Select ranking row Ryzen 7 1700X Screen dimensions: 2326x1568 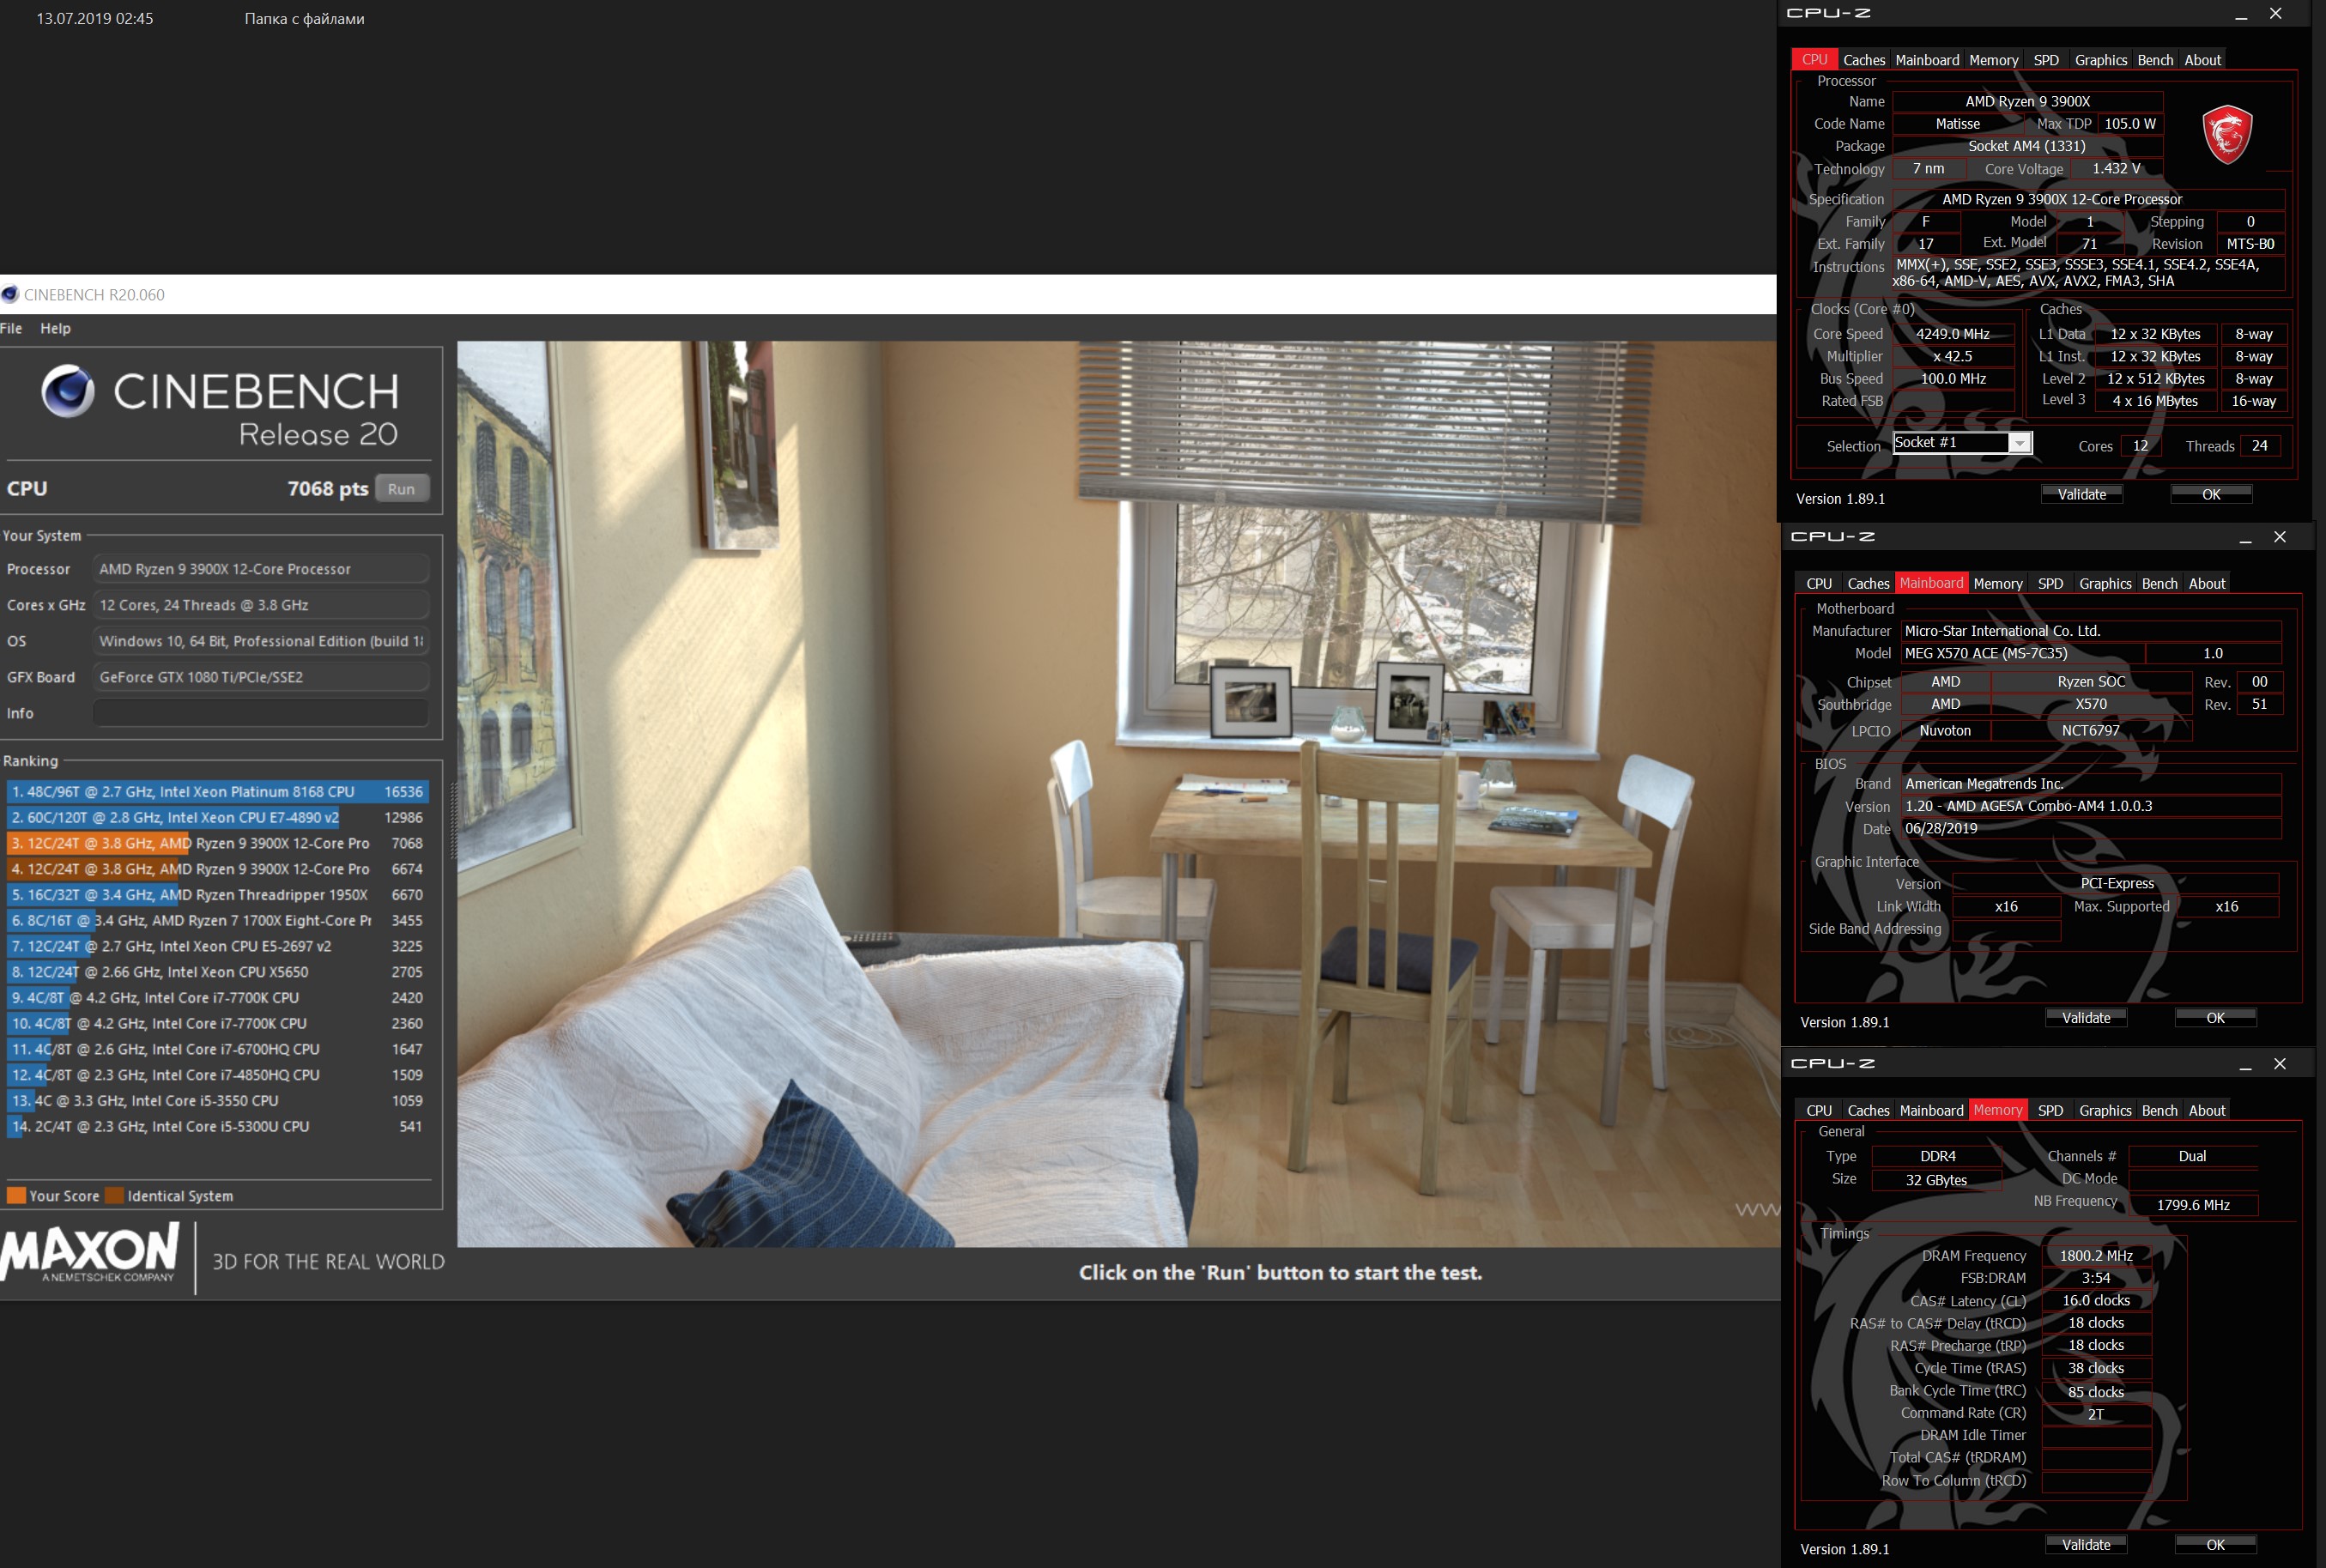click(x=217, y=920)
